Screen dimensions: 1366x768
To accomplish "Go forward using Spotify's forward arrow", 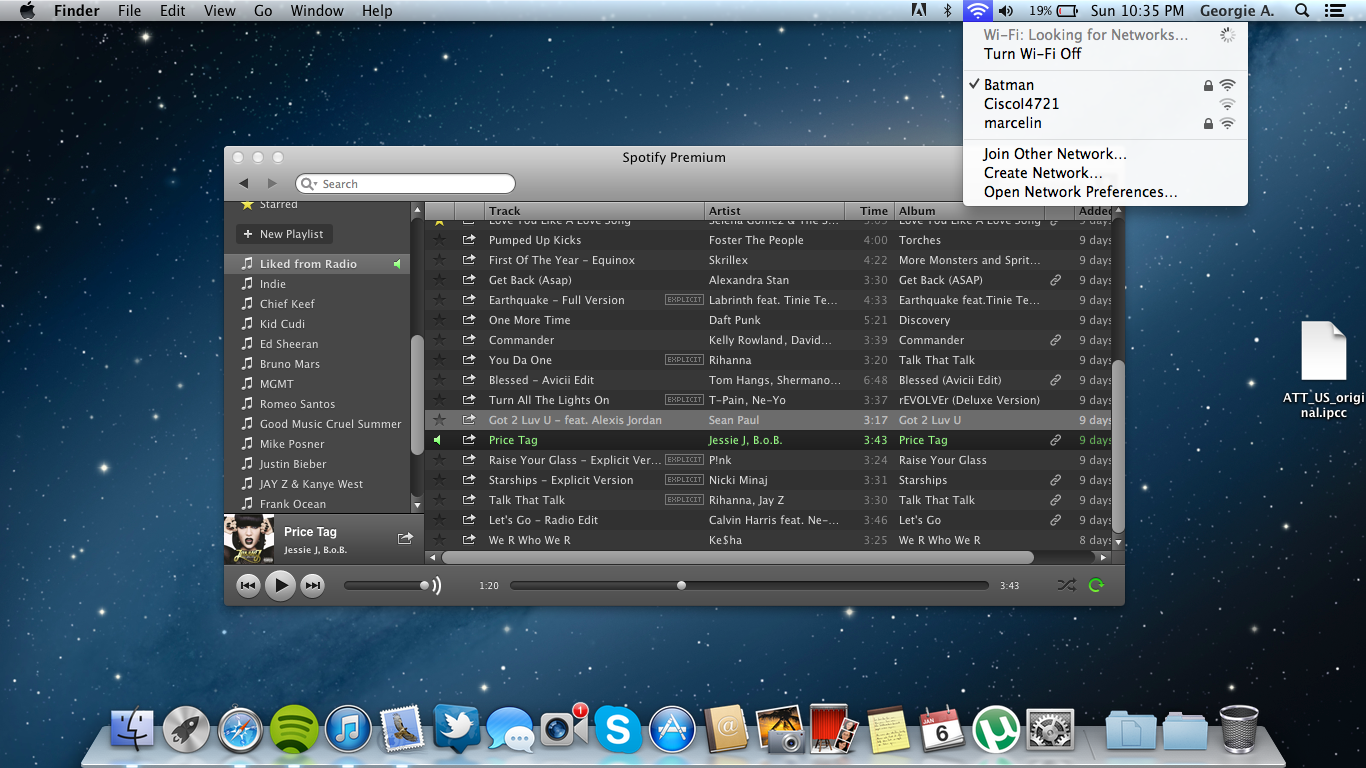I will [x=272, y=184].
